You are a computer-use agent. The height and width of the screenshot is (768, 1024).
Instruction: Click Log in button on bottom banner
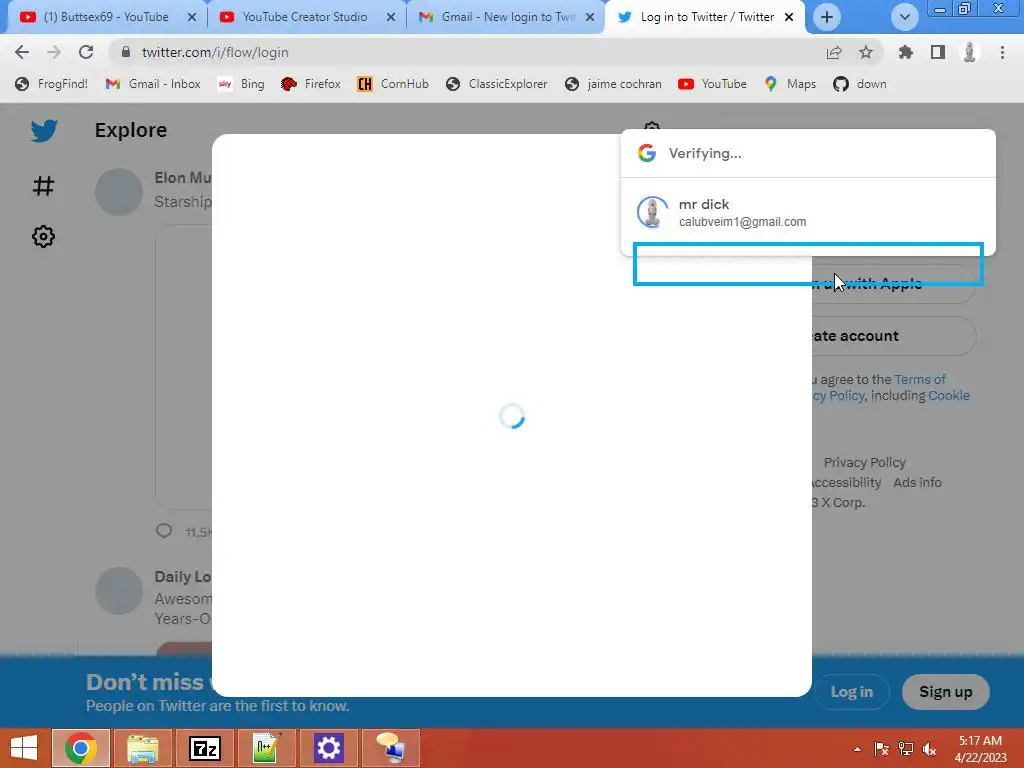coord(852,692)
